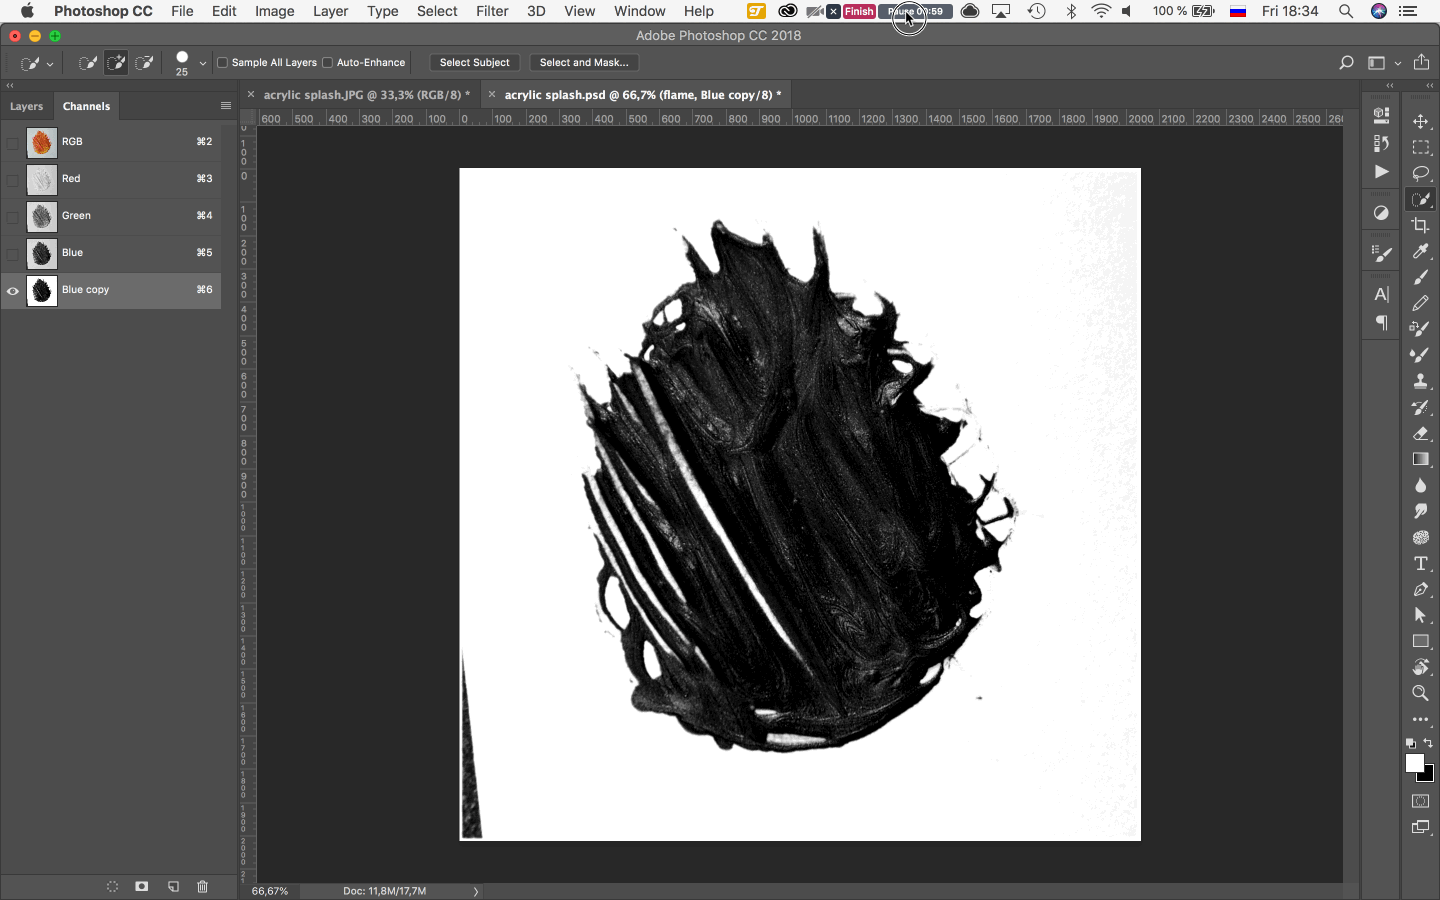
Task: Select the Path Selection arrow tool
Action: click(1421, 615)
